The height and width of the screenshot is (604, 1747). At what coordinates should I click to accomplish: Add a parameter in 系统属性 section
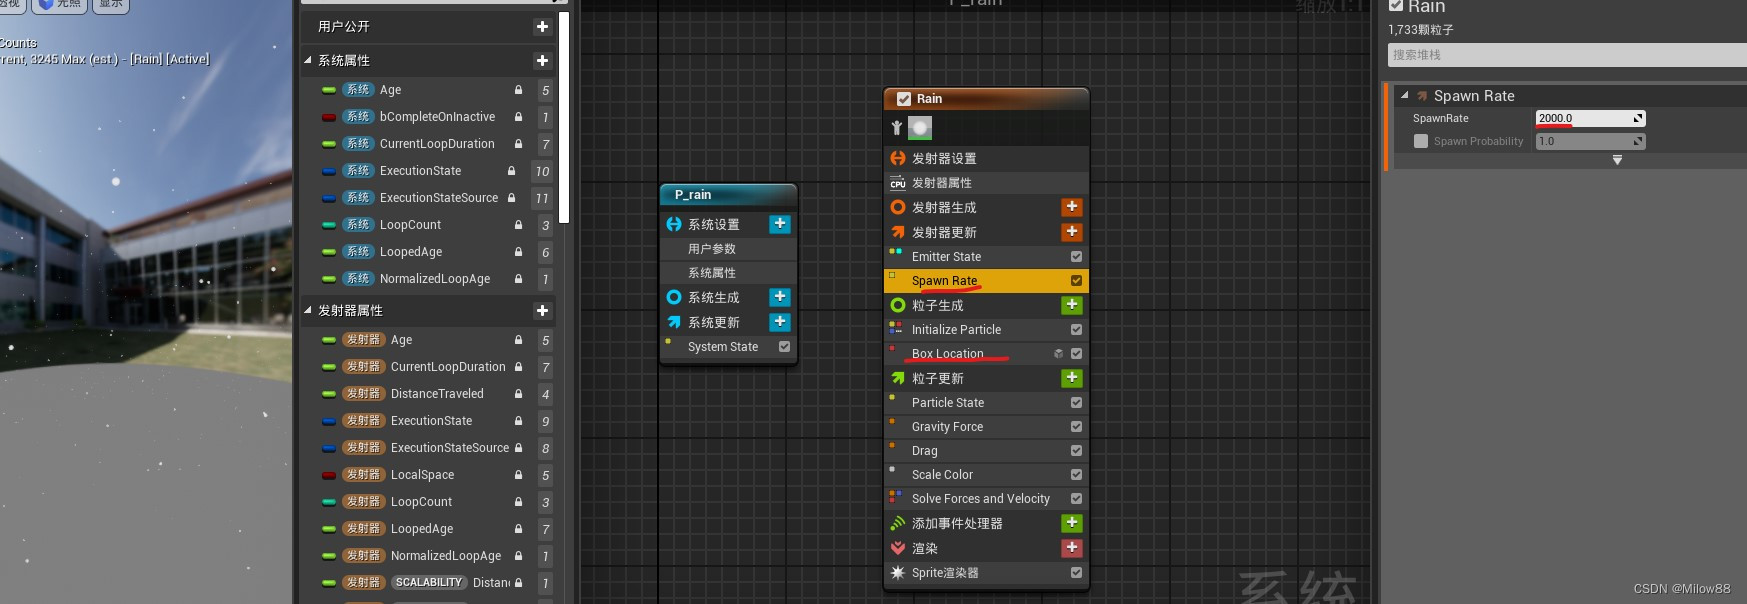[542, 61]
